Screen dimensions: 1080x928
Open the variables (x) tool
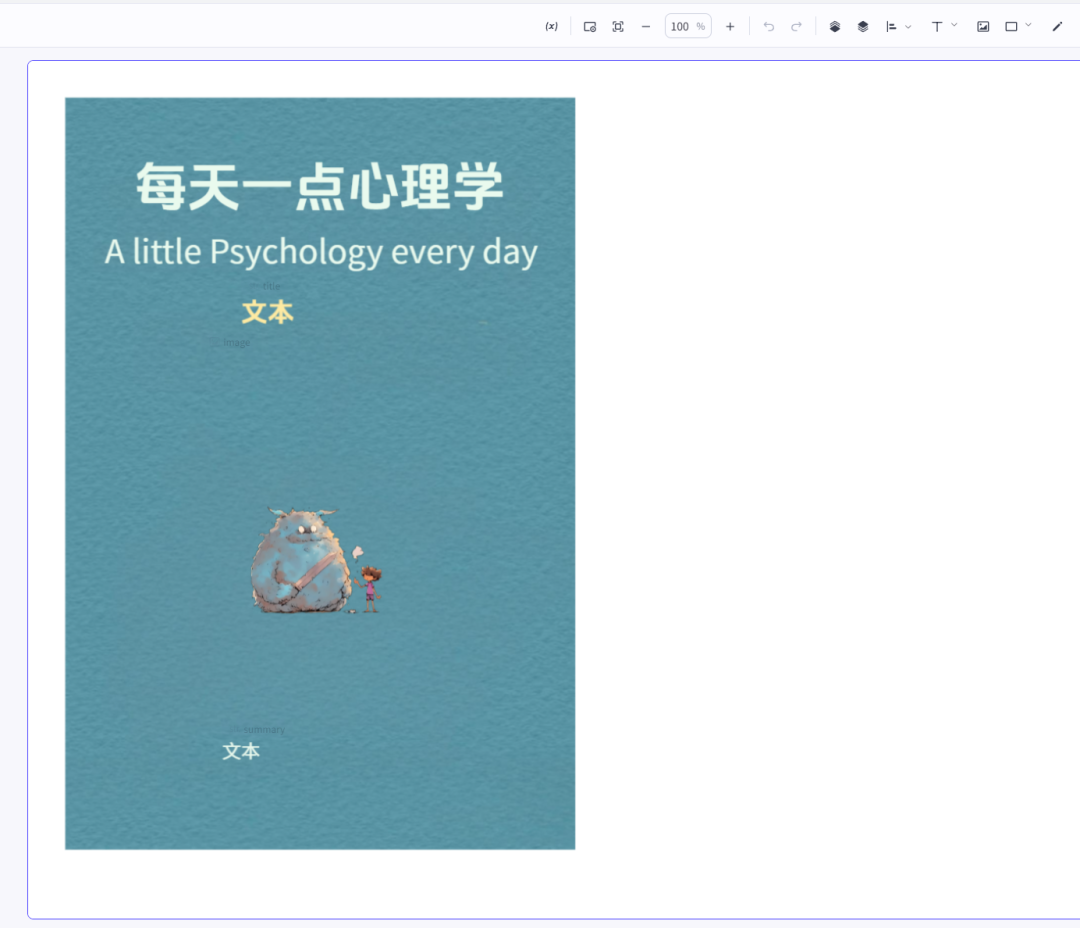click(552, 26)
